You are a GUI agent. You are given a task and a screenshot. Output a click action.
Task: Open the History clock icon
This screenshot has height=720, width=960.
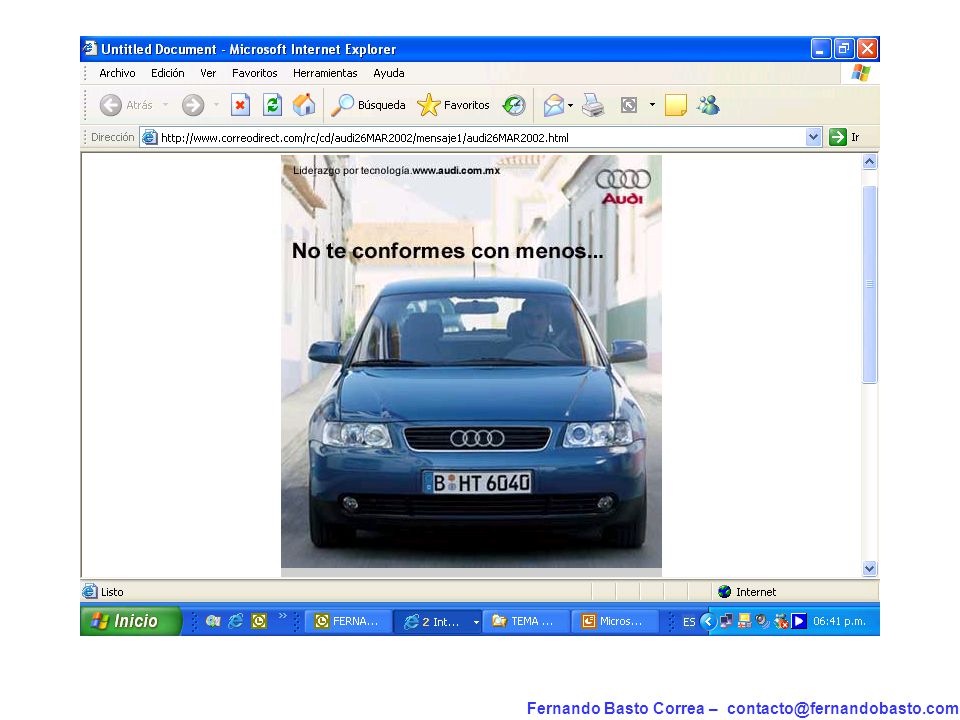point(514,105)
